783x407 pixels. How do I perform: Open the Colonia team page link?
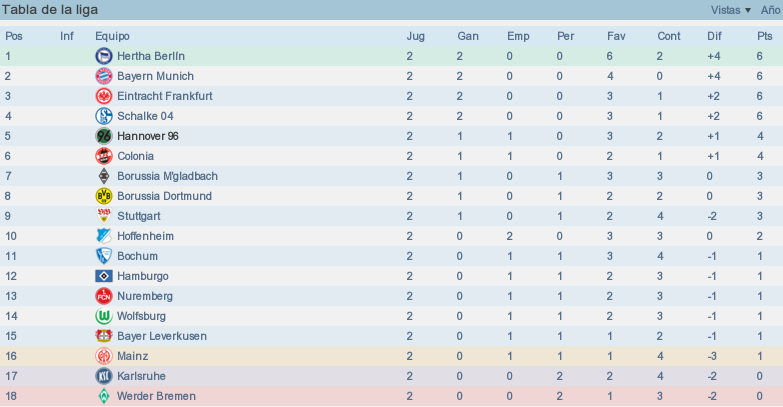pyautogui.click(x=135, y=156)
